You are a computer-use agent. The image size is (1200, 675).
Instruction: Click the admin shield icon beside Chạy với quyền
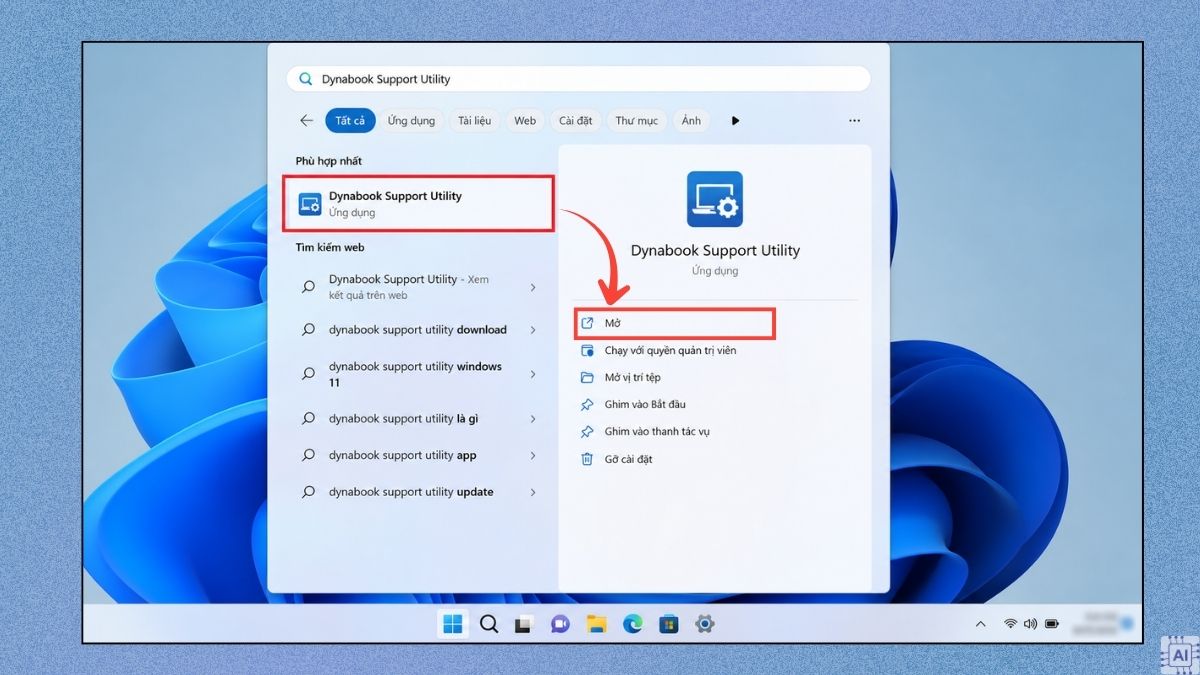[x=587, y=350]
